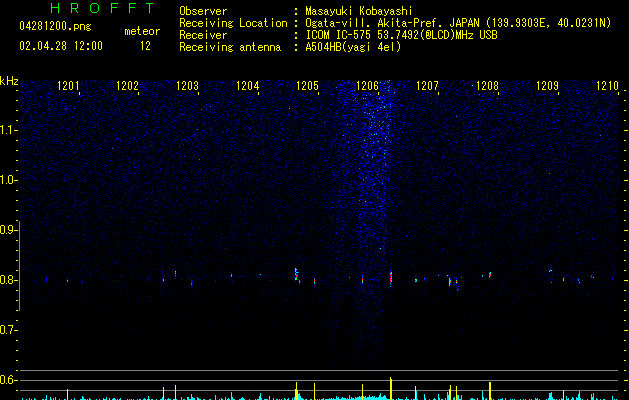Click the Receiver label
This screenshot has height=400, width=629.
[203, 35]
